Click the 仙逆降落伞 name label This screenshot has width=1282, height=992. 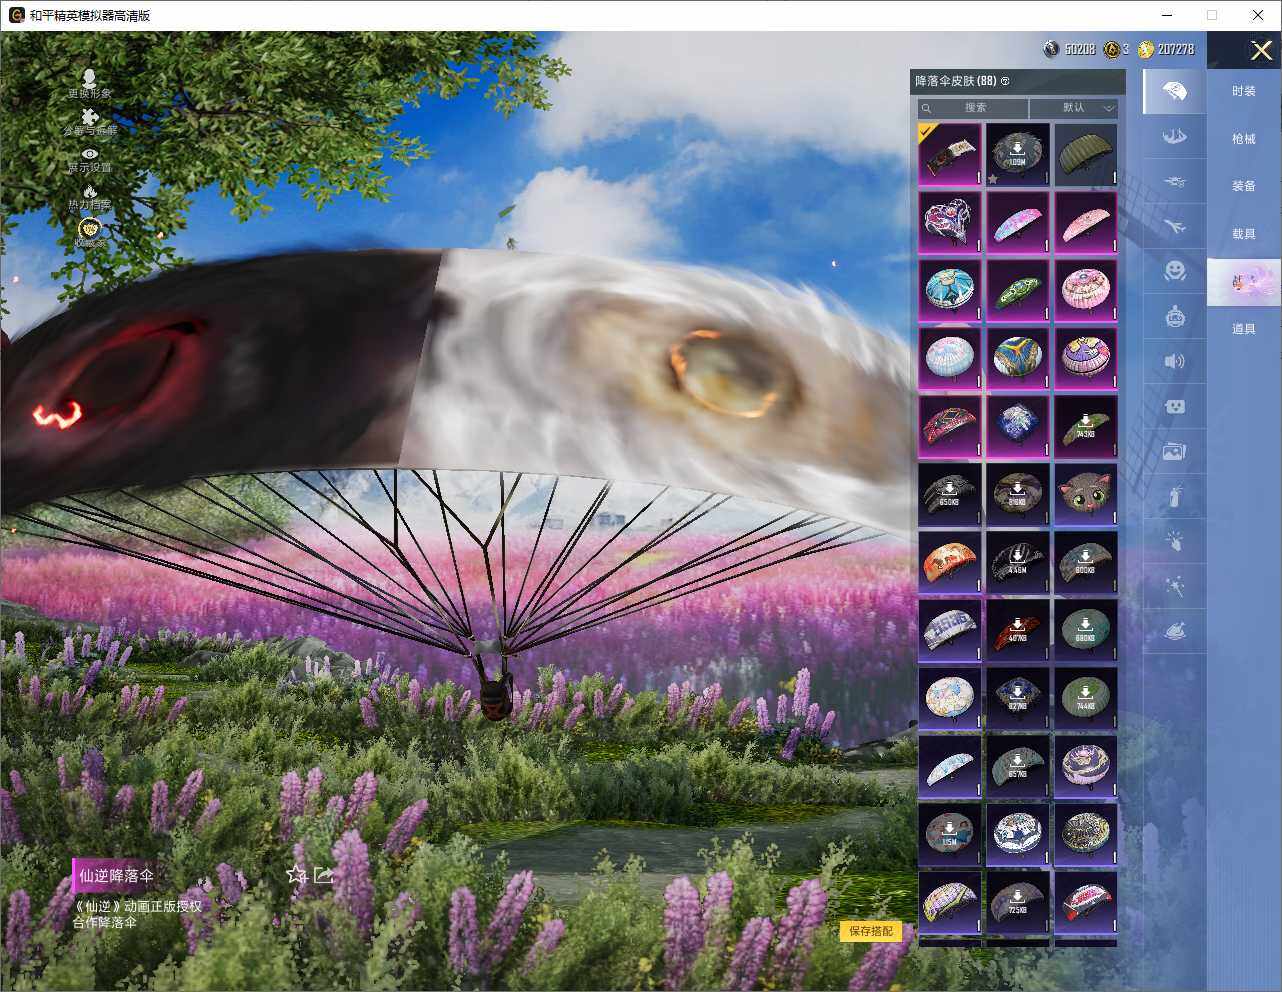116,876
